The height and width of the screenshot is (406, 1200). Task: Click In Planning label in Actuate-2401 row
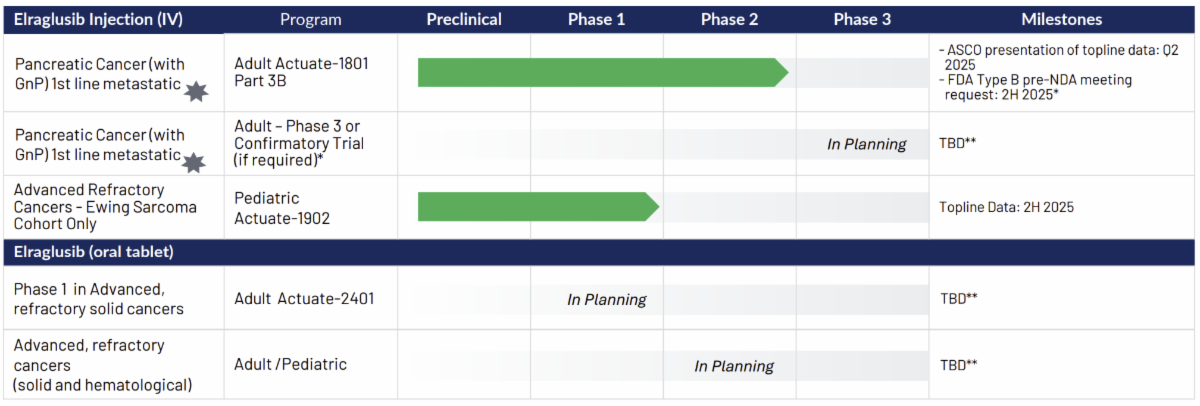pyautogui.click(x=607, y=299)
